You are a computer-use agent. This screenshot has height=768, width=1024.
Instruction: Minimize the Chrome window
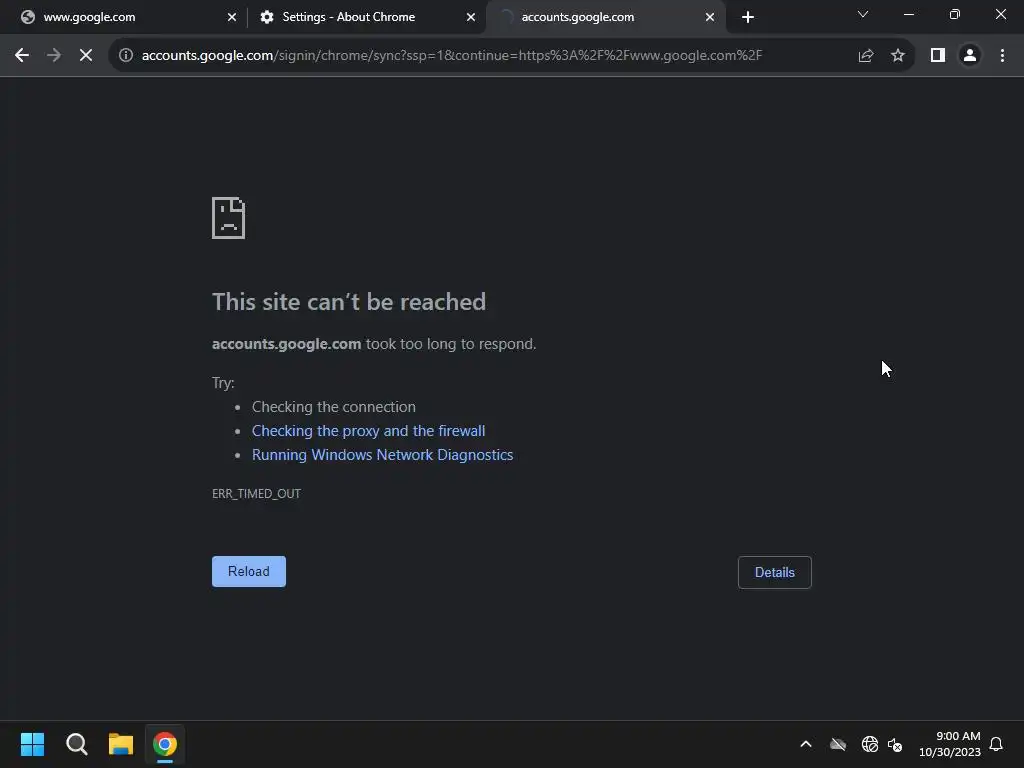pos(908,14)
